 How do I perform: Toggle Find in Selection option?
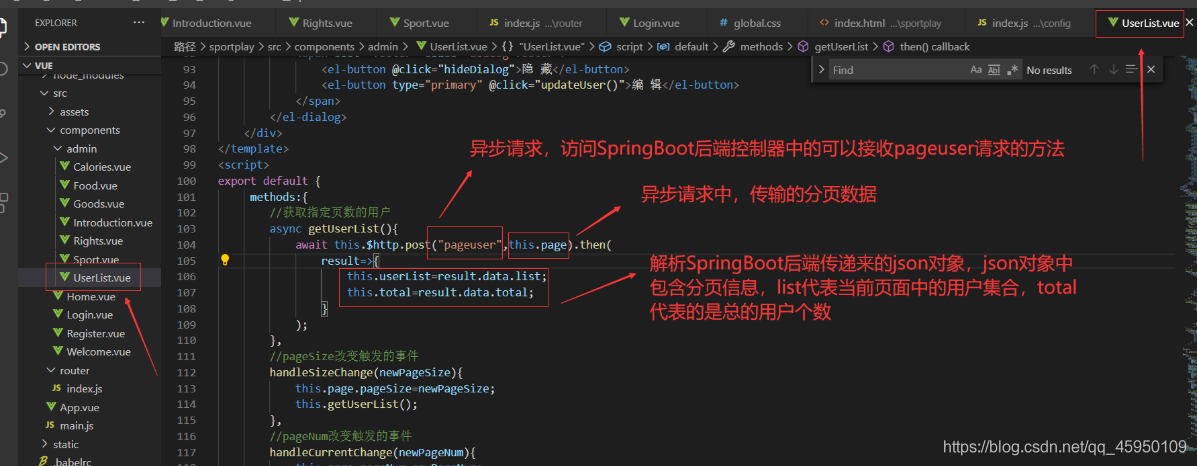tap(1131, 70)
